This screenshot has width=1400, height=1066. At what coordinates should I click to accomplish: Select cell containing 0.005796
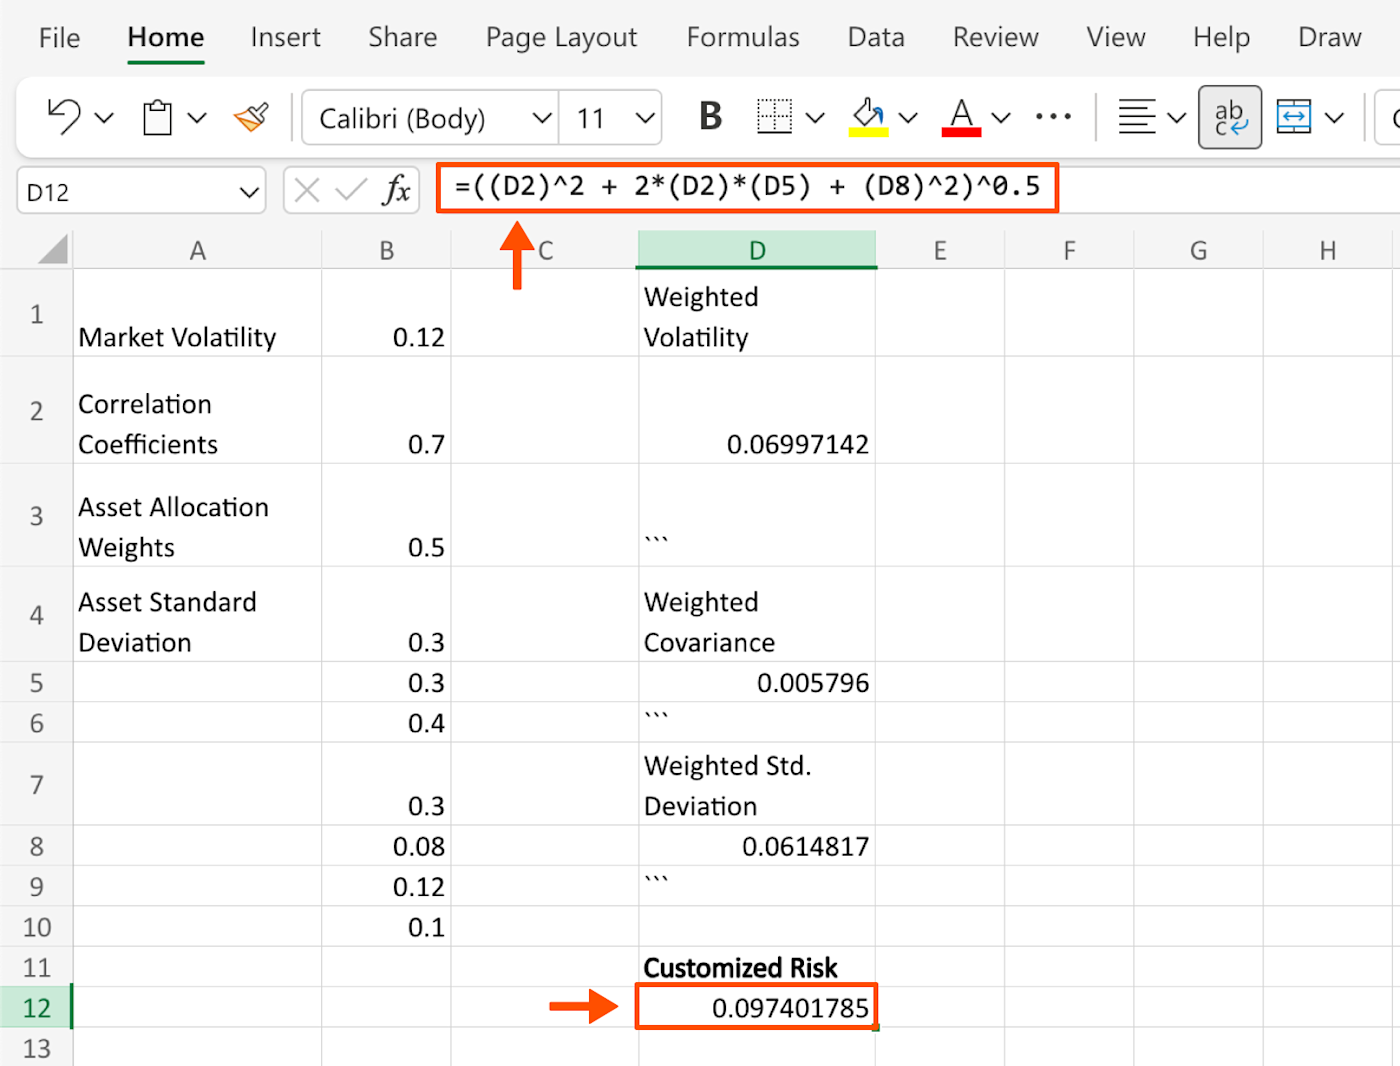point(757,682)
